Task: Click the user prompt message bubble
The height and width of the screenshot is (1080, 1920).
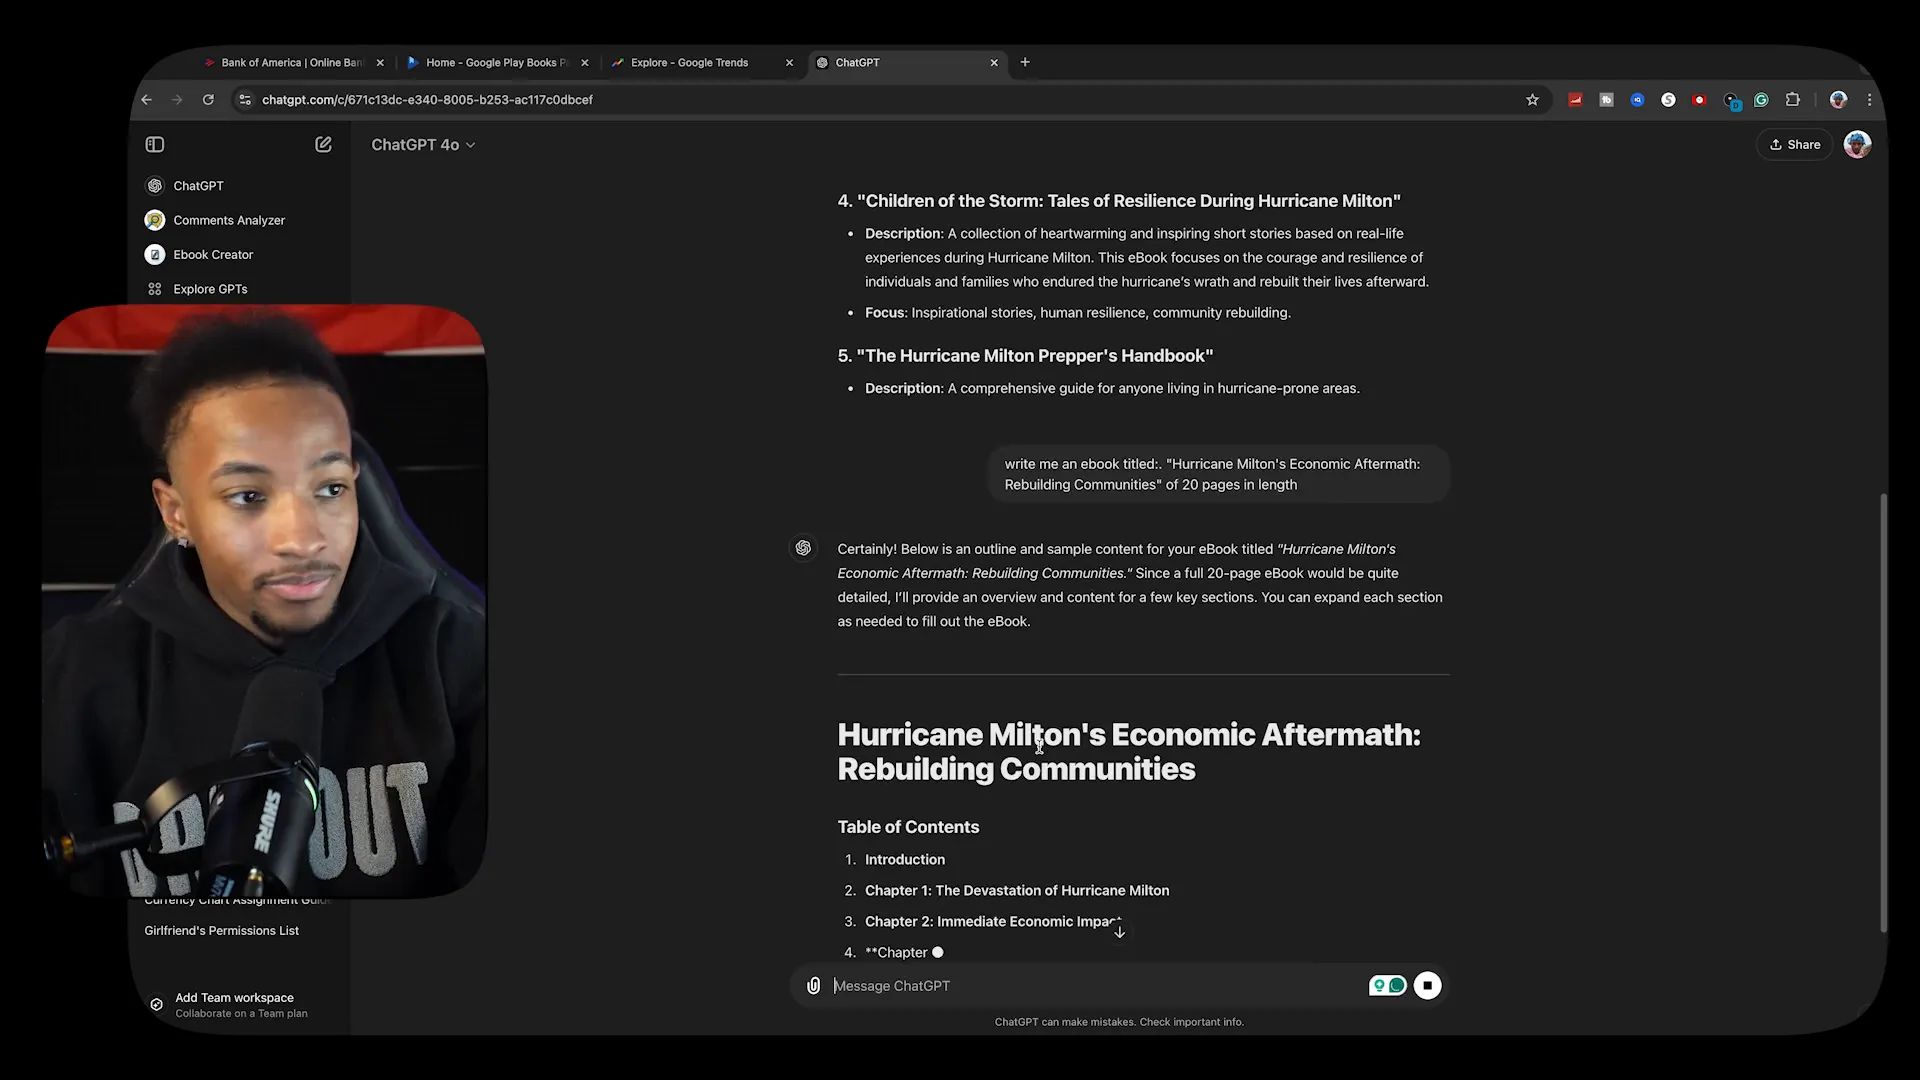Action: tap(1218, 474)
